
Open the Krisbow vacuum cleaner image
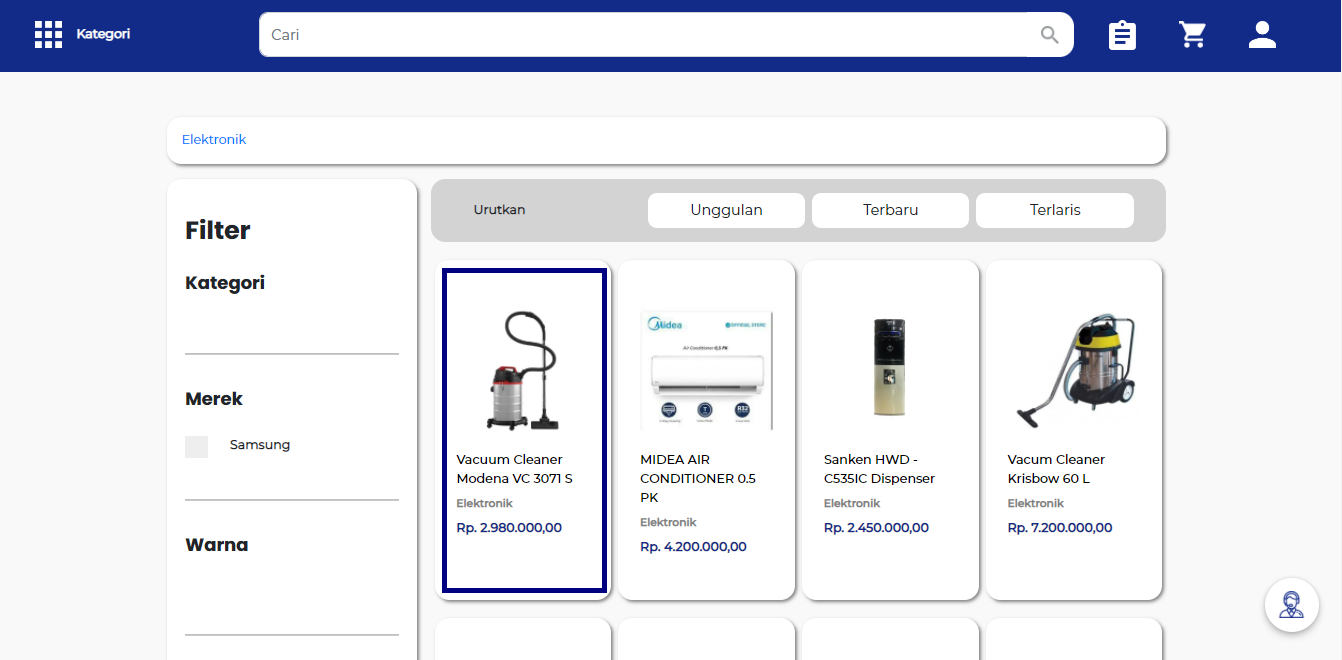point(1074,370)
